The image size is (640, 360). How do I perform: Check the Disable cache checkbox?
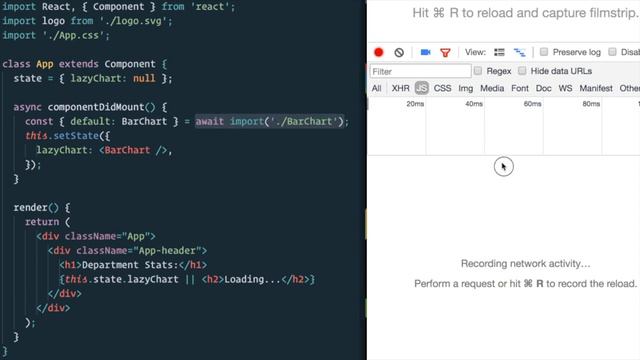click(x=612, y=52)
